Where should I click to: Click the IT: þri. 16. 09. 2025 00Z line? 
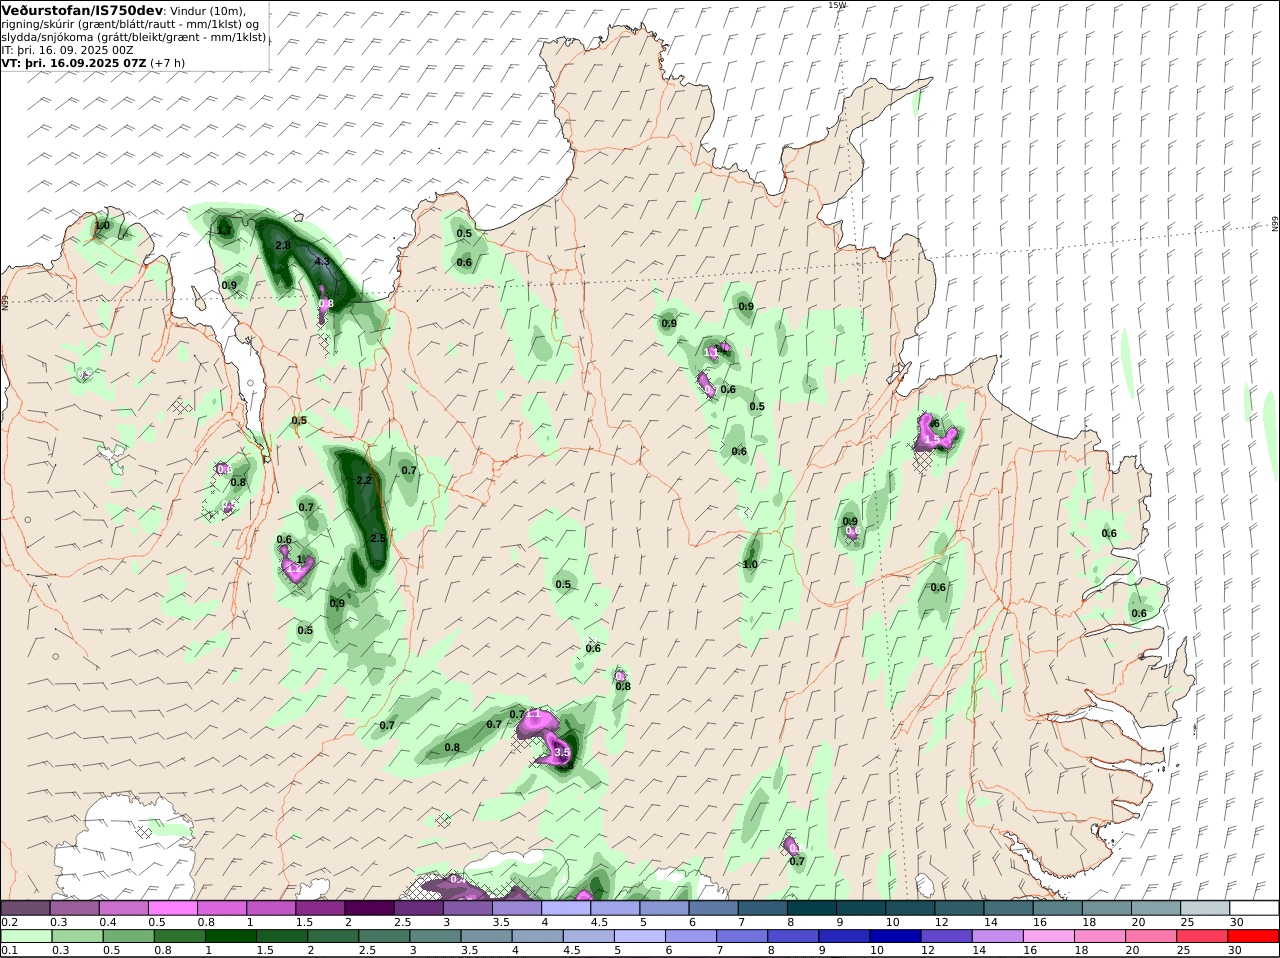67,50
